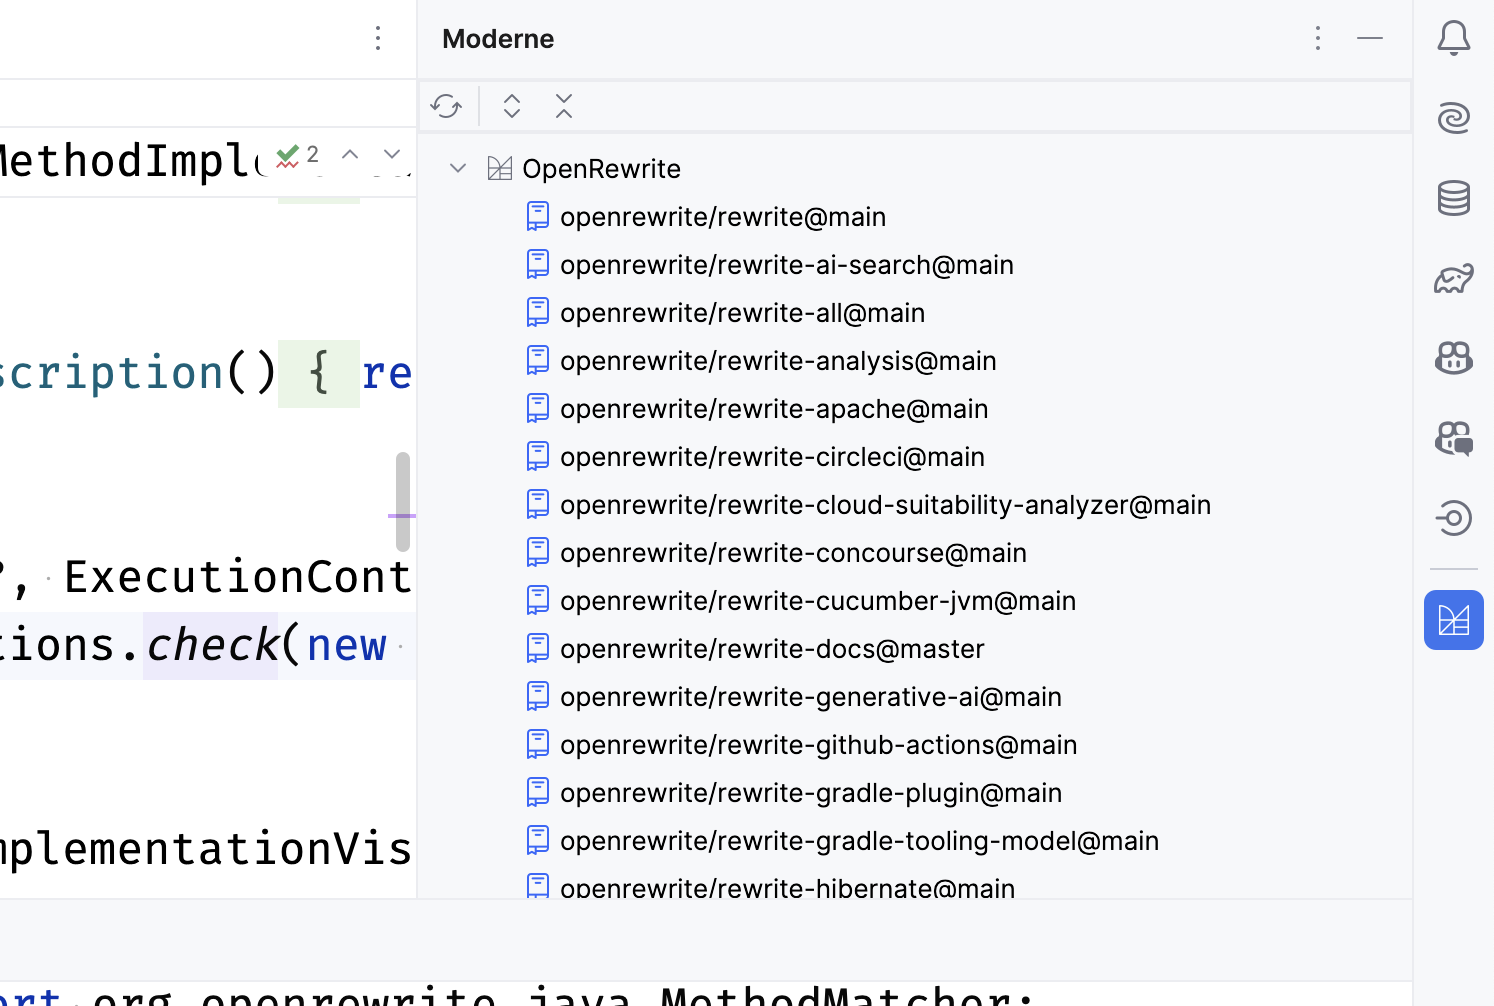This screenshot has width=1494, height=1006.
Task: Go to next highlighted problem arrow
Action: [x=392, y=154]
